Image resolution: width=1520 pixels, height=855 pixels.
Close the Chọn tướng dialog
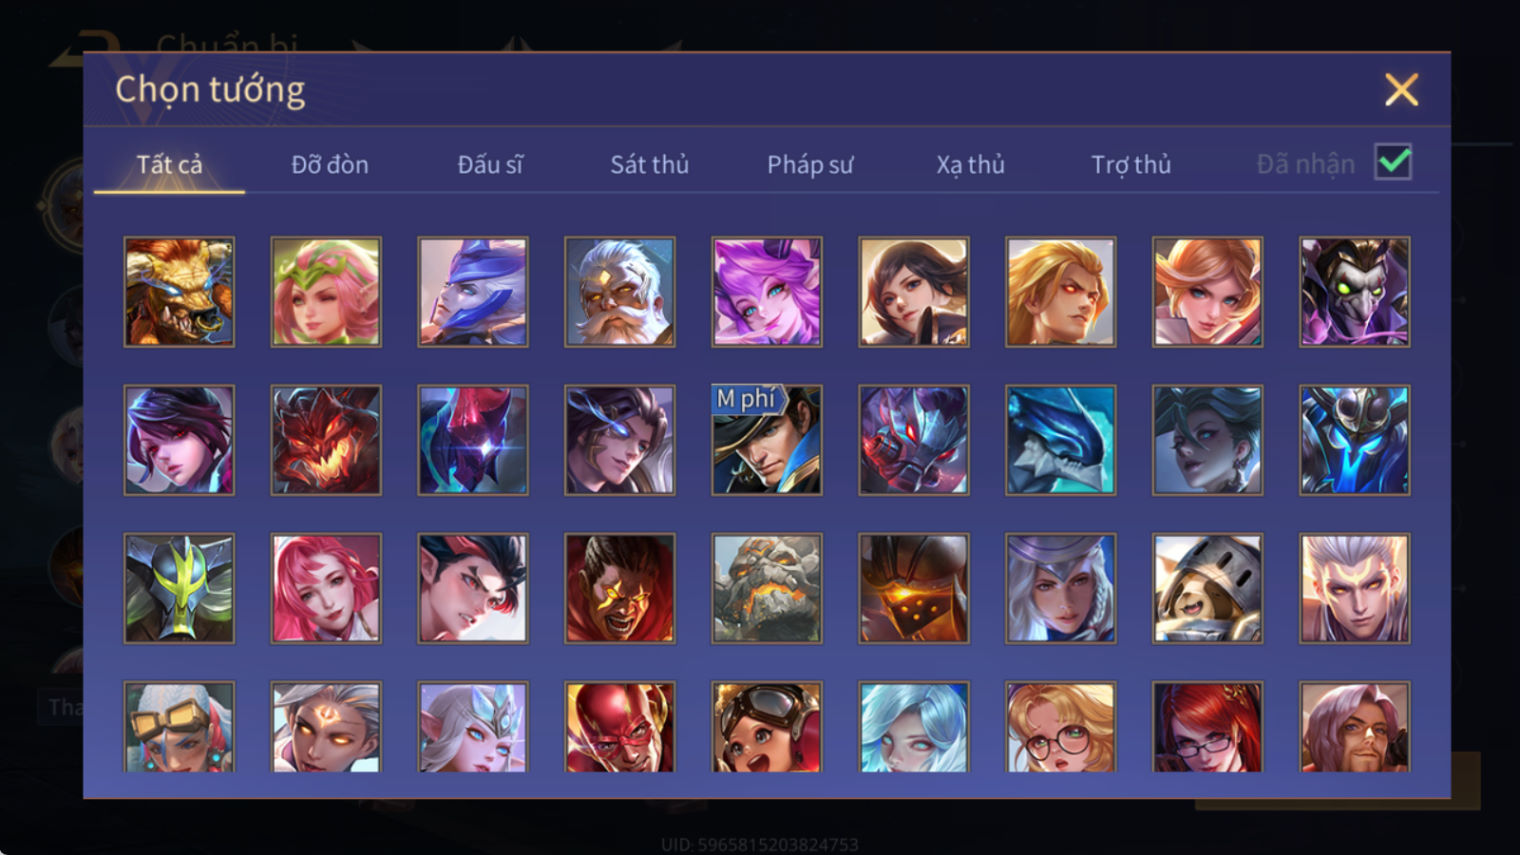1401,90
